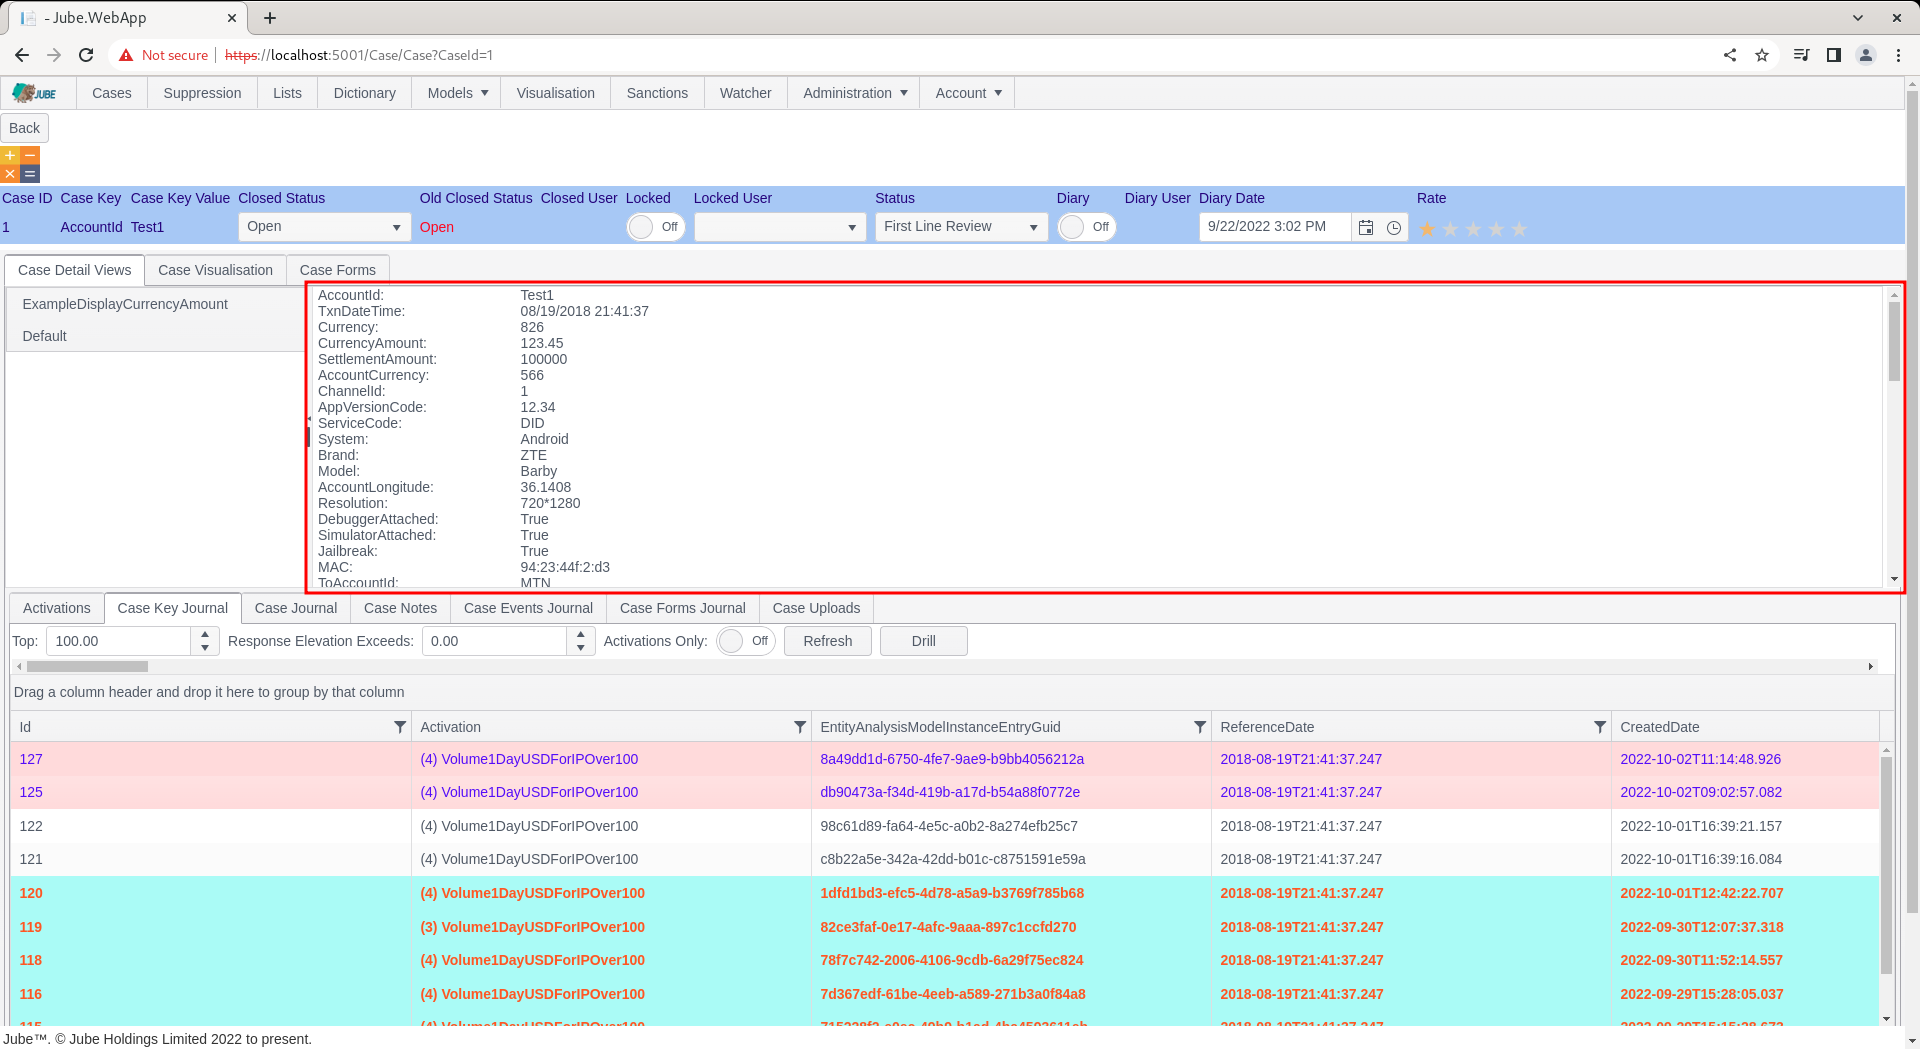Switch to the Case Notes tab

[x=400, y=608]
